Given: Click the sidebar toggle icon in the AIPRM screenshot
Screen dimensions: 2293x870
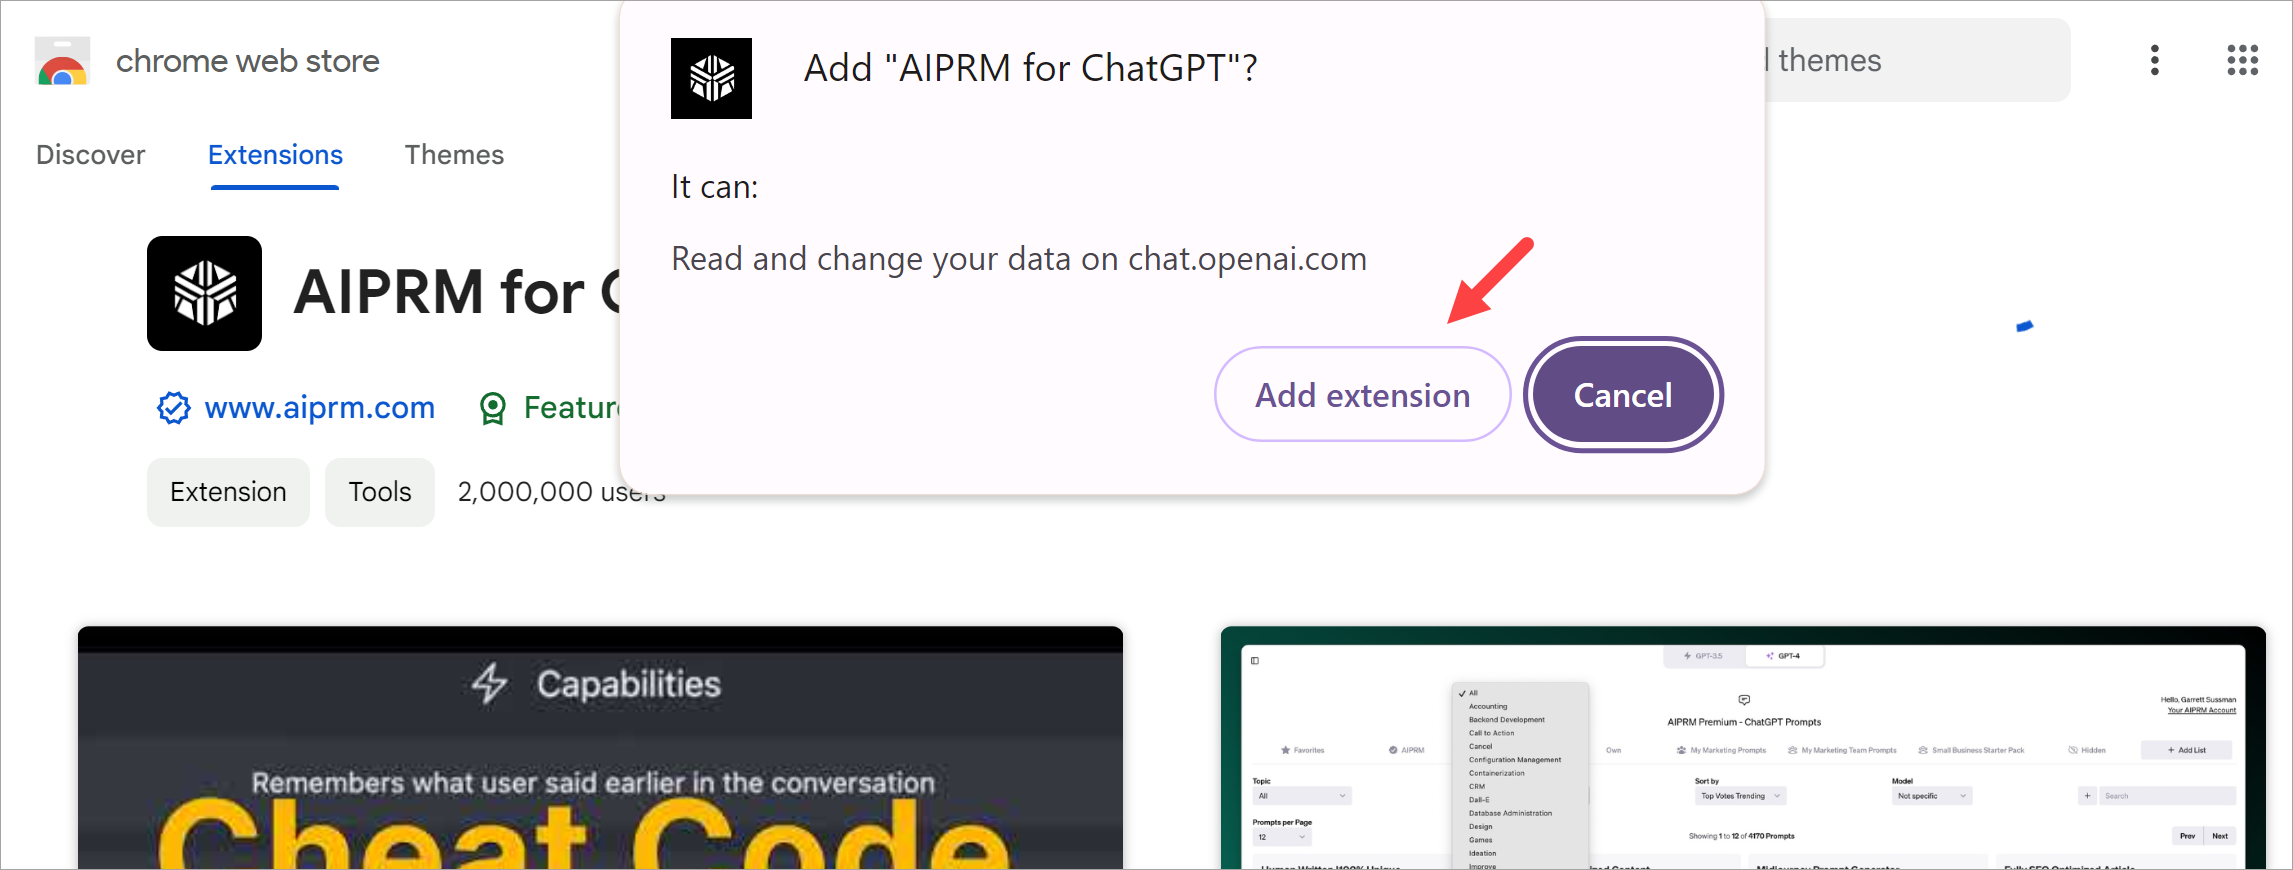Looking at the screenshot, I should click(x=1253, y=660).
